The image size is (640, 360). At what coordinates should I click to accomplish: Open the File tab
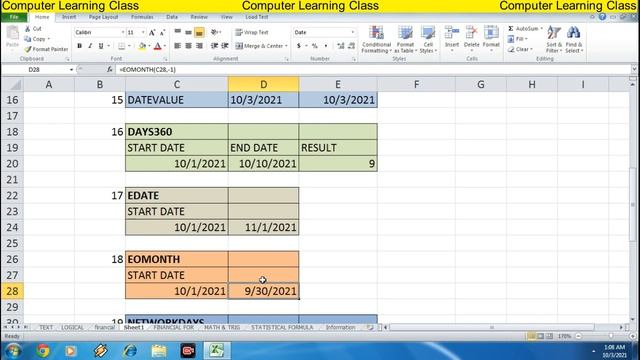pyautogui.click(x=14, y=17)
